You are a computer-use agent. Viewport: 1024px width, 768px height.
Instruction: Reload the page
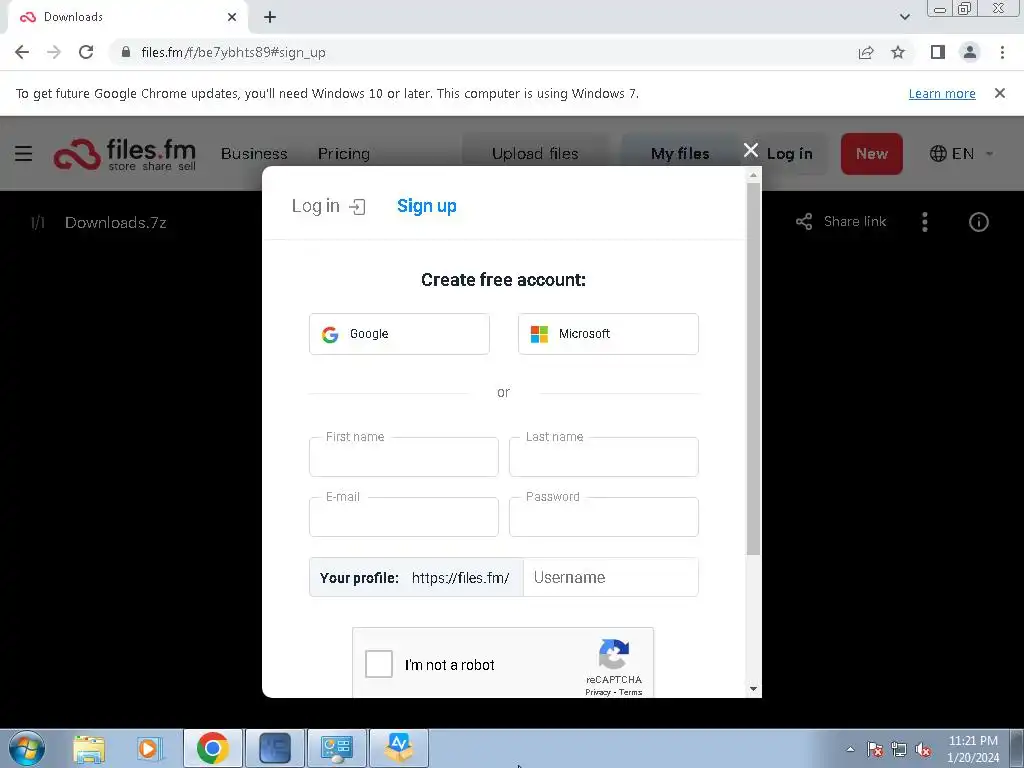86,52
